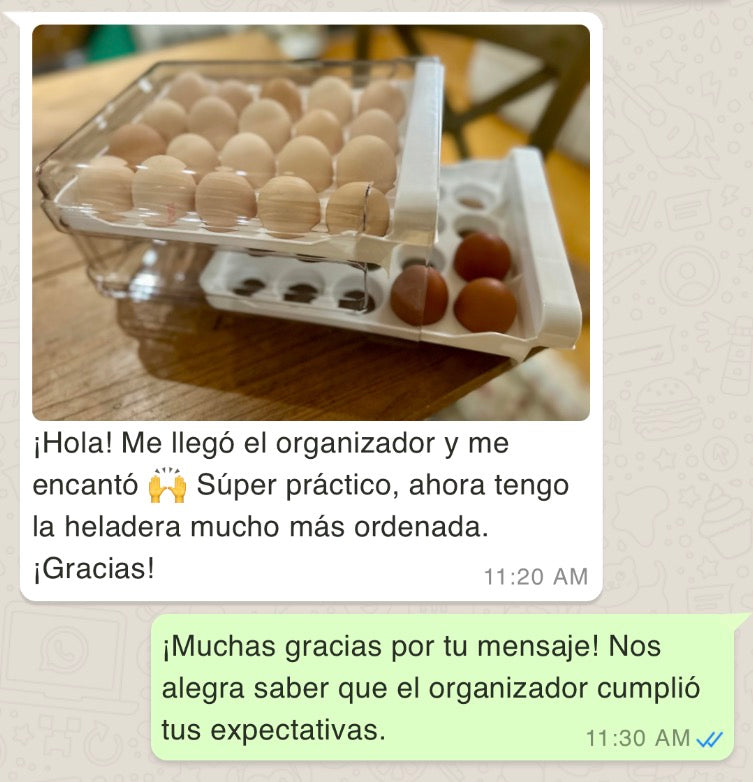Click the raised hands emoji

point(168,485)
